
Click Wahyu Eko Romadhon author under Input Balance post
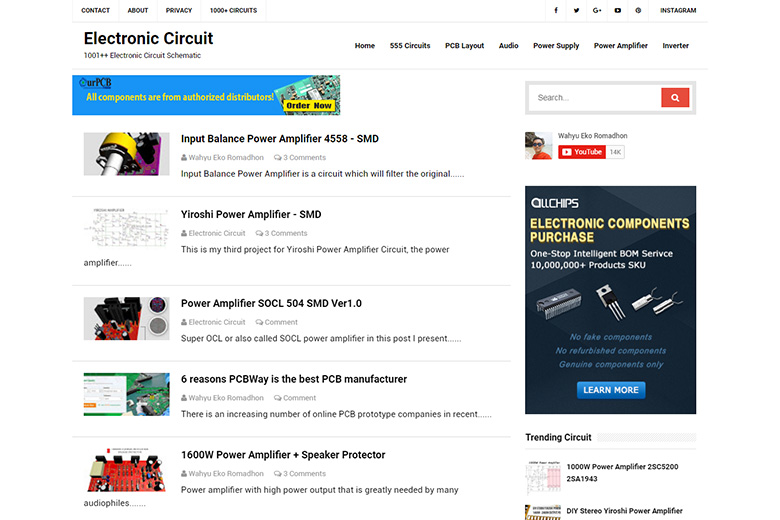coord(226,158)
